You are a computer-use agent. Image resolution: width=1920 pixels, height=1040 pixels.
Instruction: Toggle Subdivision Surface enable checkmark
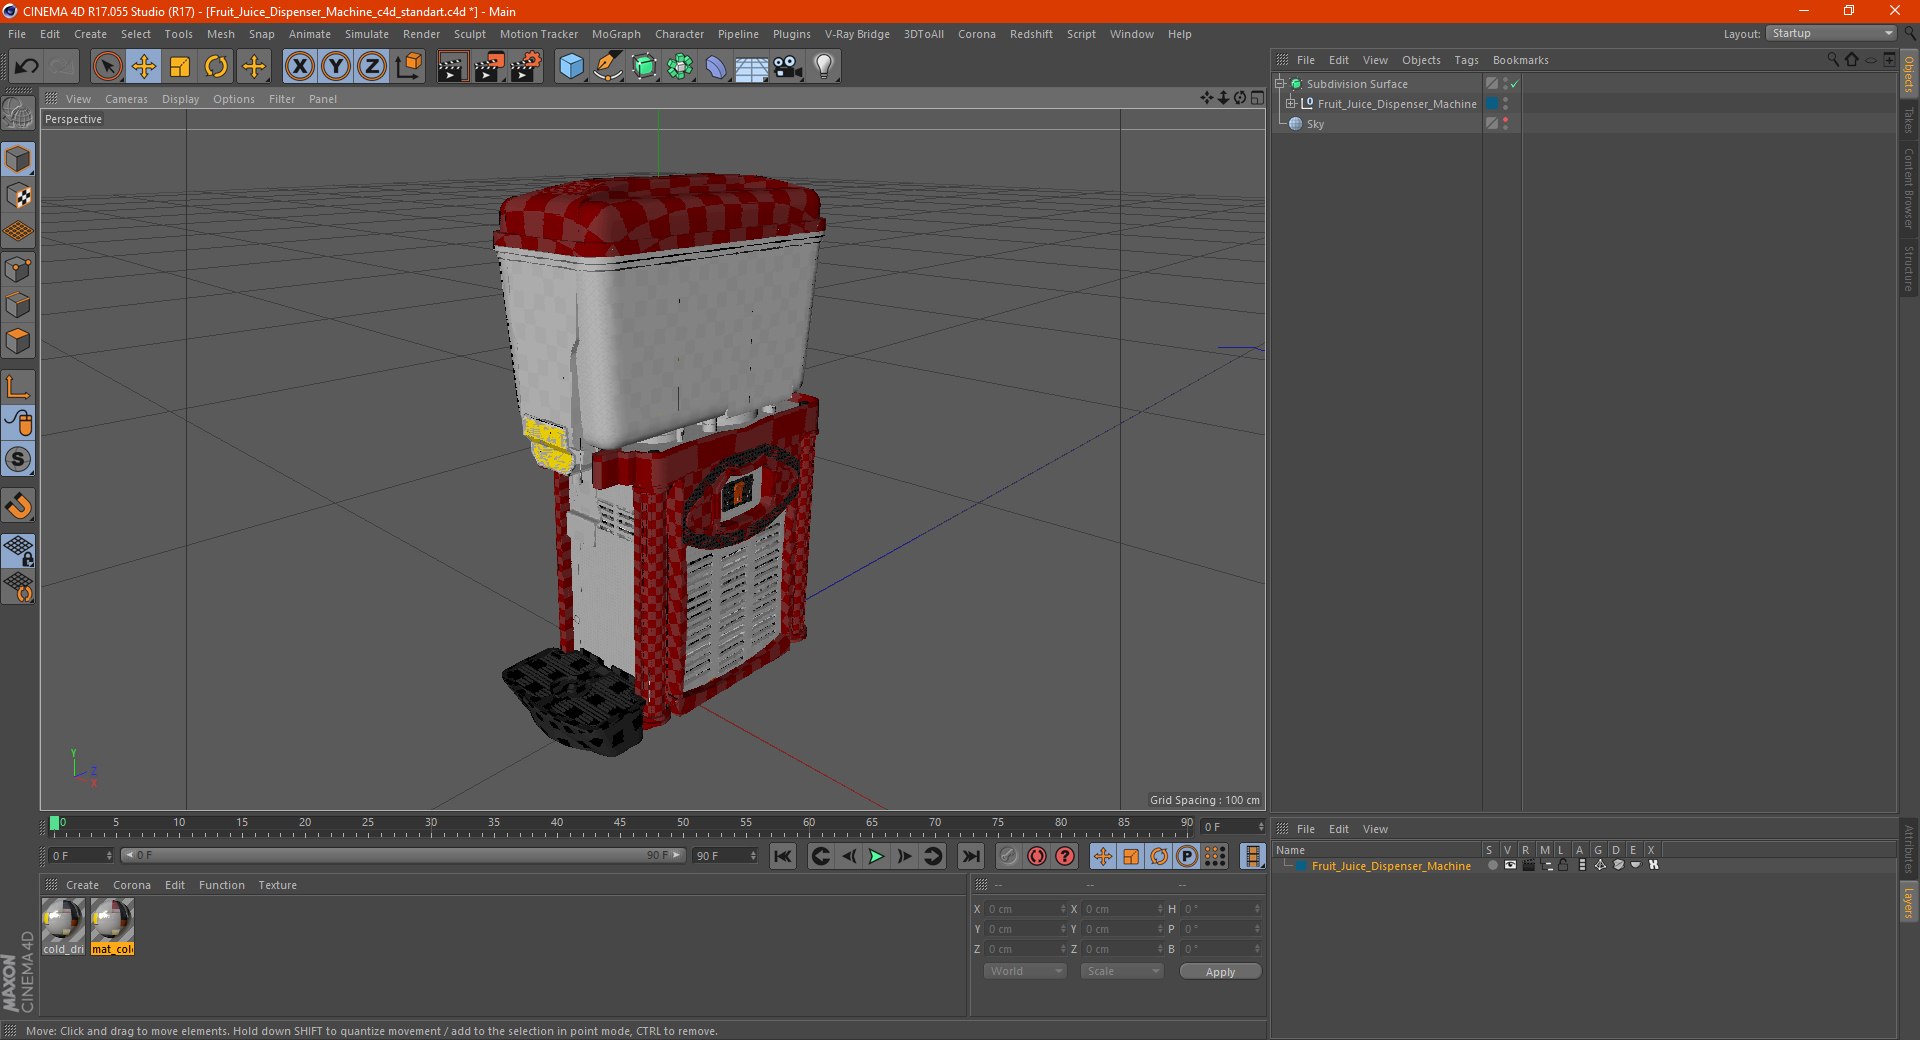pos(1514,84)
